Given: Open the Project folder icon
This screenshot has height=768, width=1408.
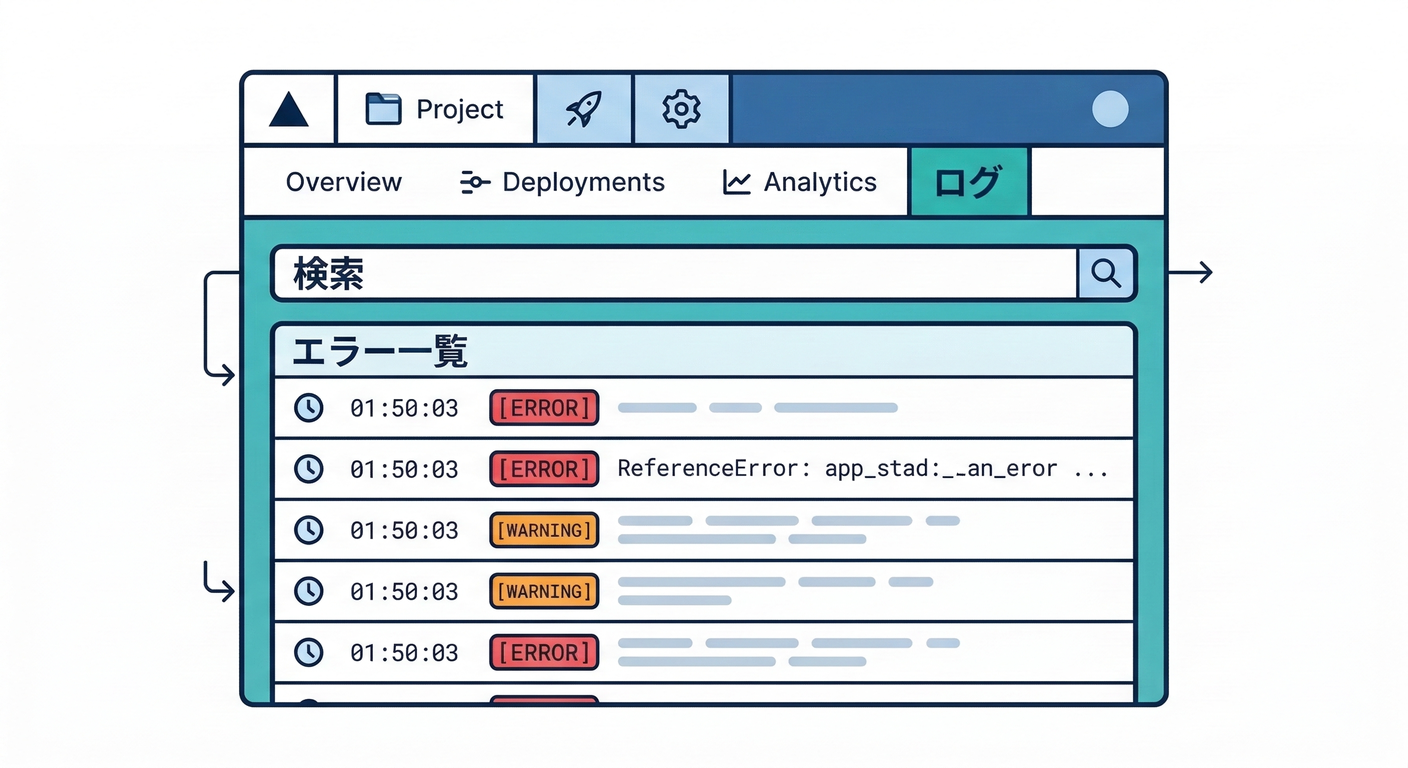Looking at the screenshot, I should 383,108.
